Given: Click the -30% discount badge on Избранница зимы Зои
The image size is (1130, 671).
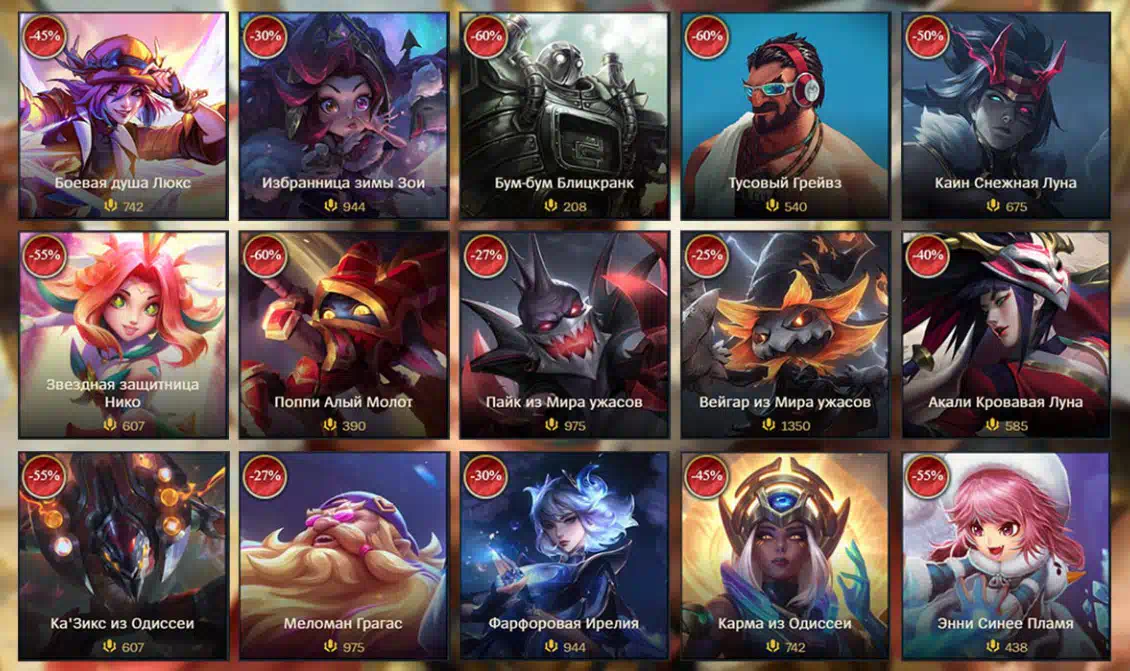Looking at the screenshot, I should coord(265,36).
